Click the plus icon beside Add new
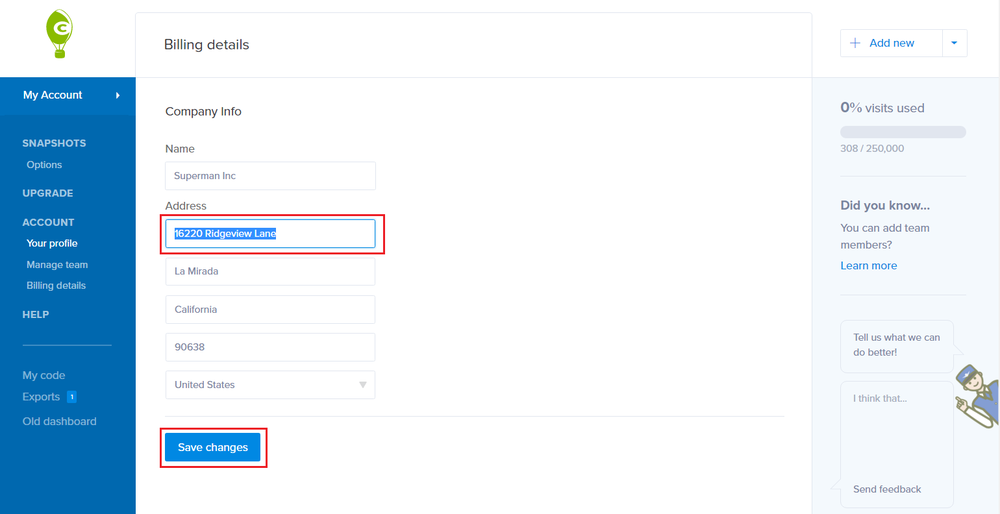Screen dimensions: 1000x514 coord(855,43)
